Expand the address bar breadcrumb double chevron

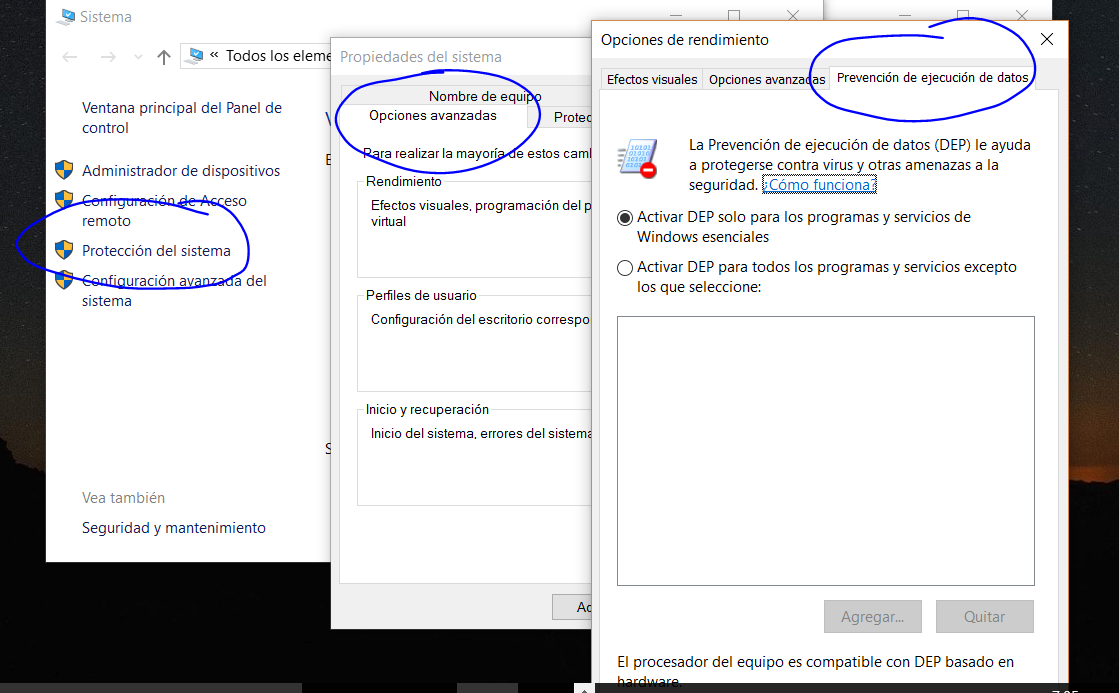pyautogui.click(x=214, y=56)
